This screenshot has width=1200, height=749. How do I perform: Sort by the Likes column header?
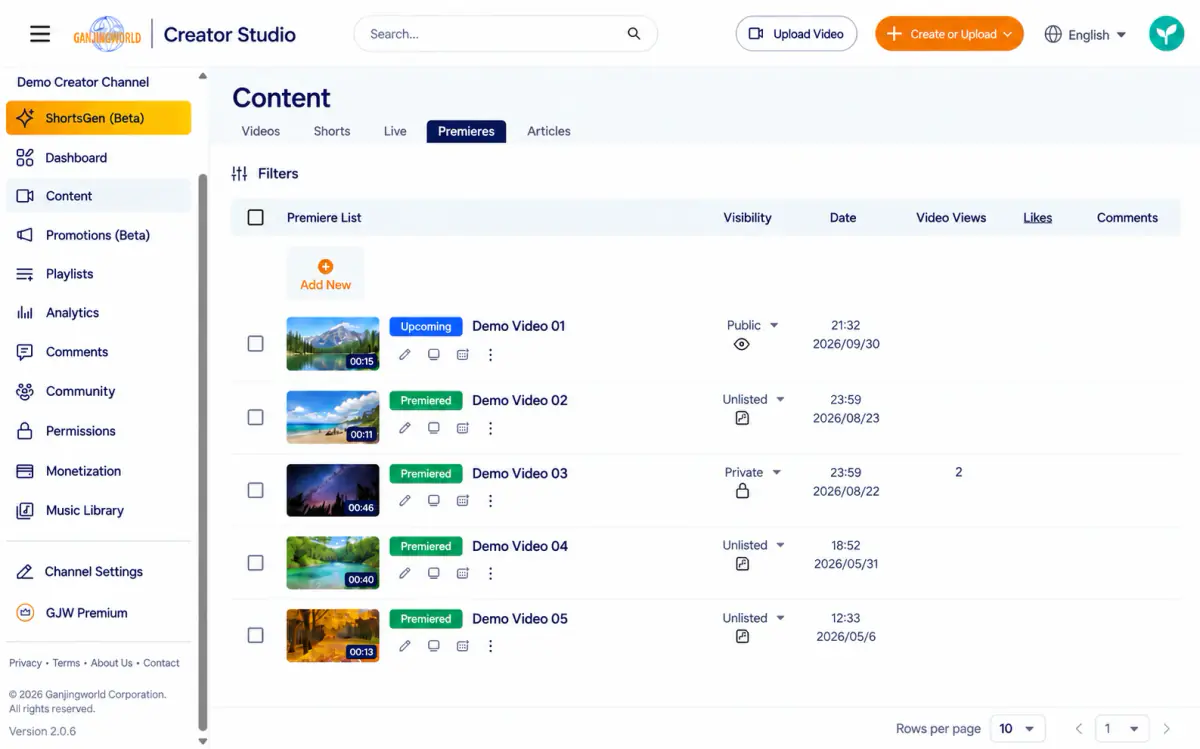point(1037,218)
